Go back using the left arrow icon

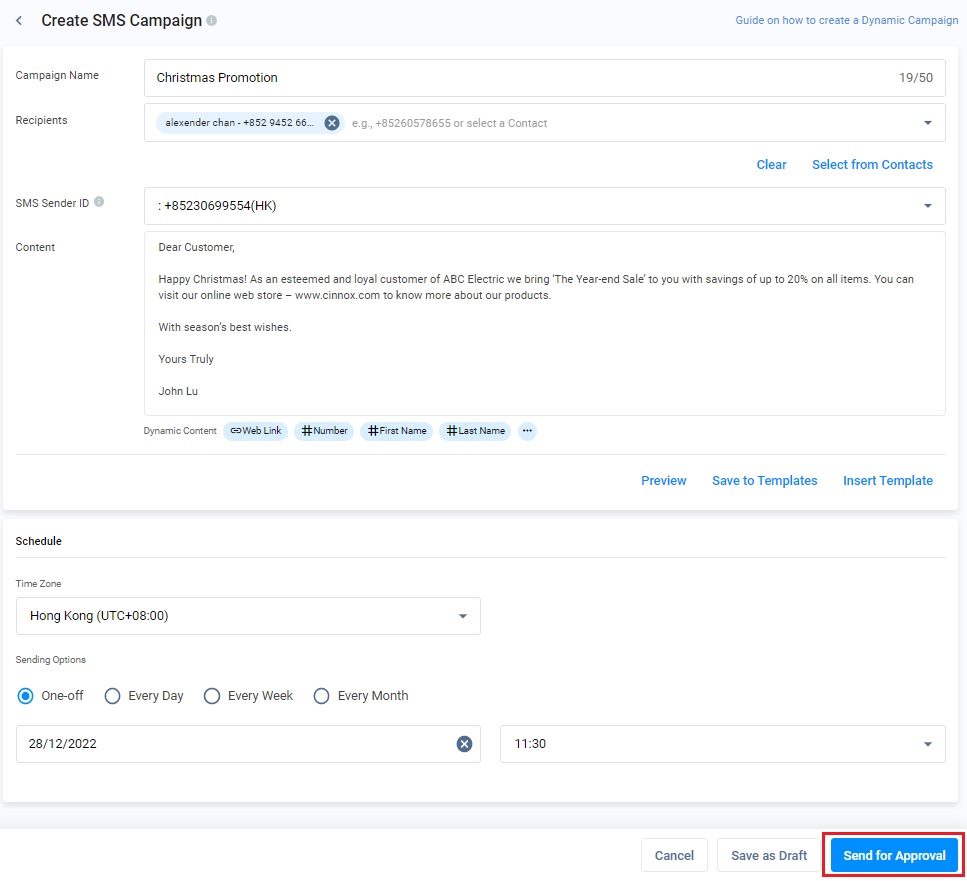(x=19, y=20)
